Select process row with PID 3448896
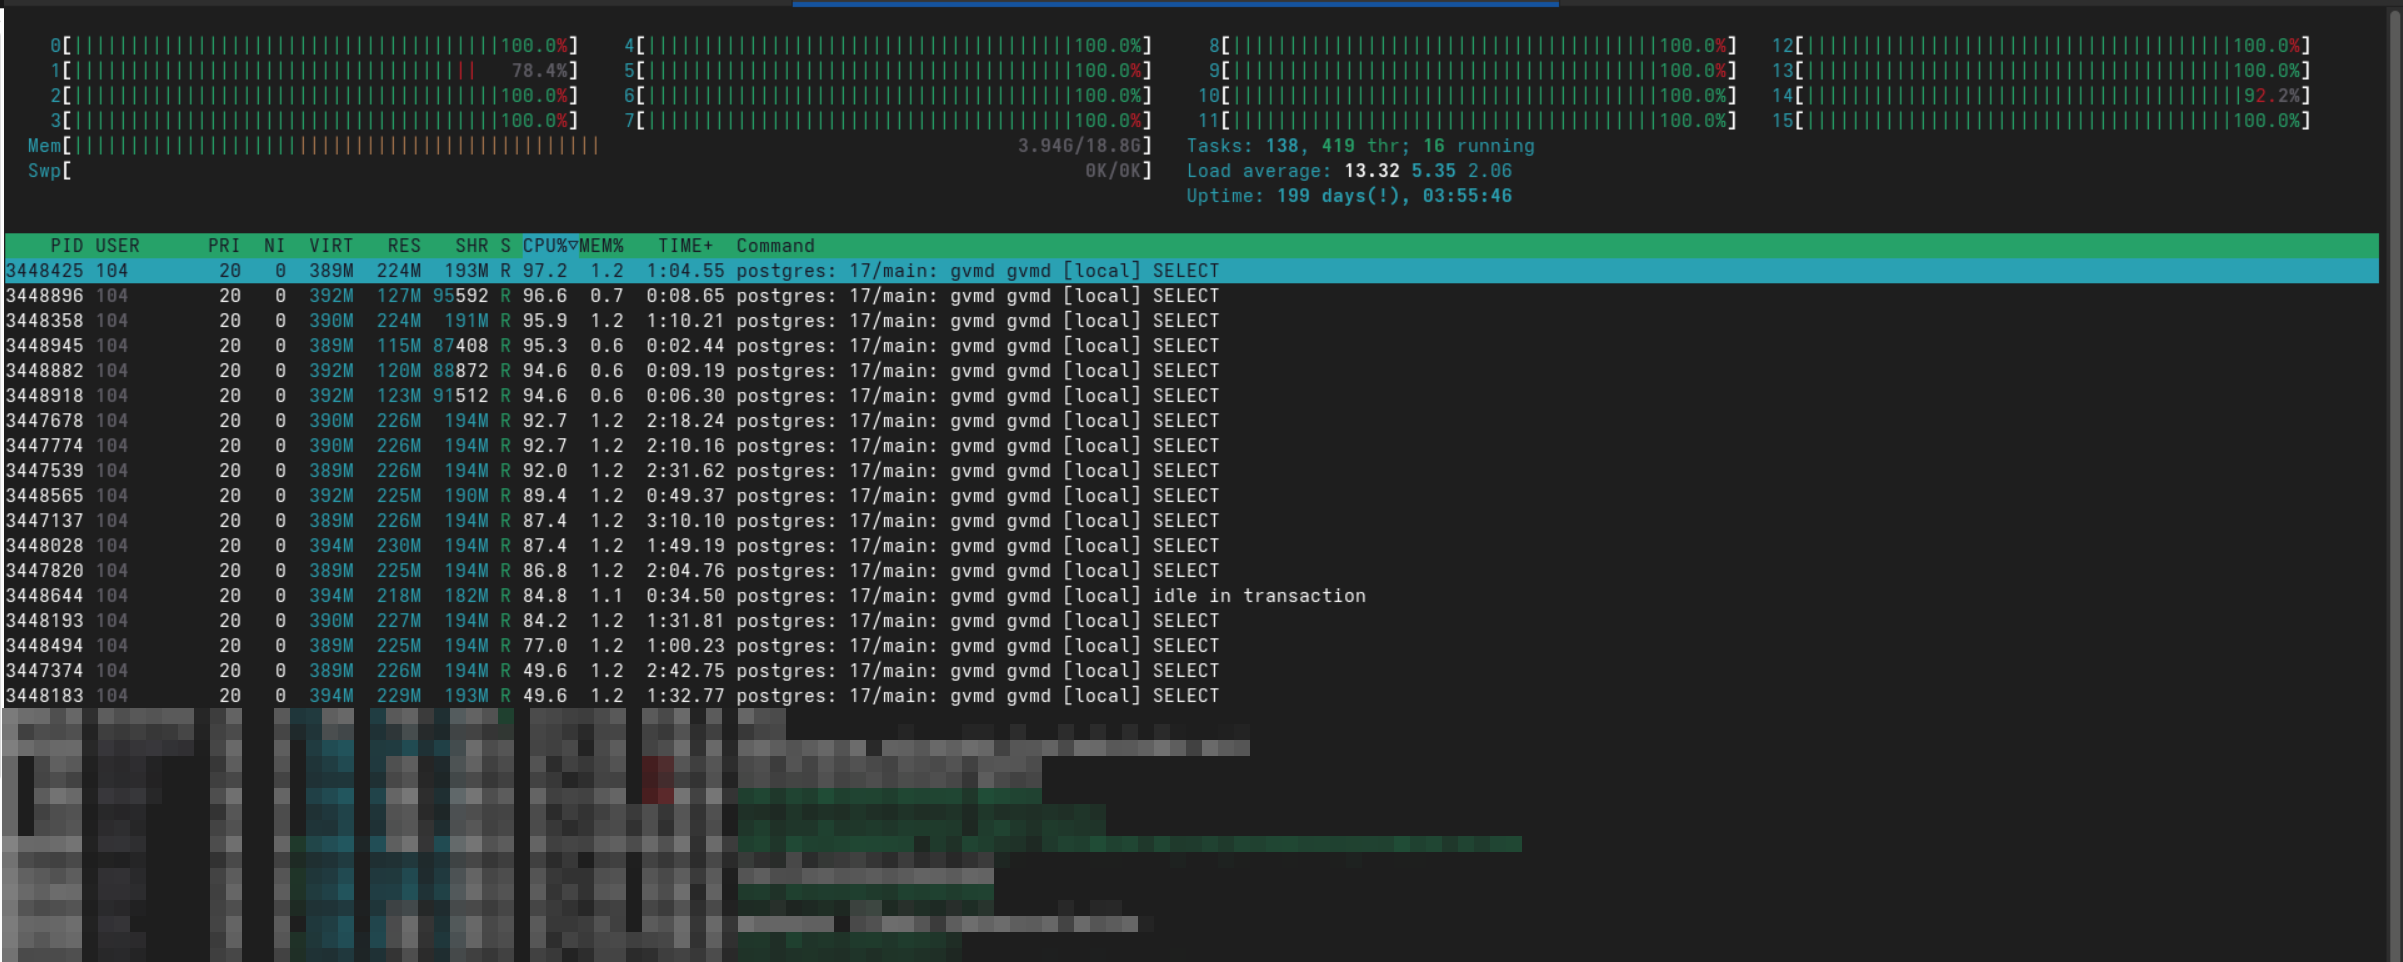This screenshot has height=962, width=2403. click(x=1191, y=296)
